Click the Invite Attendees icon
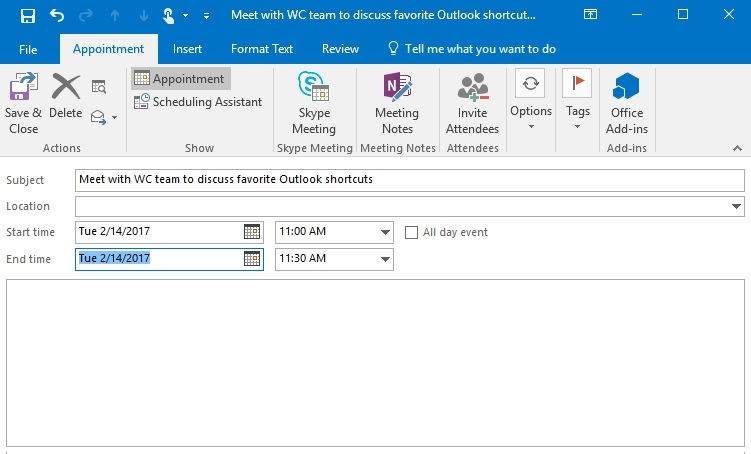 pos(473,87)
